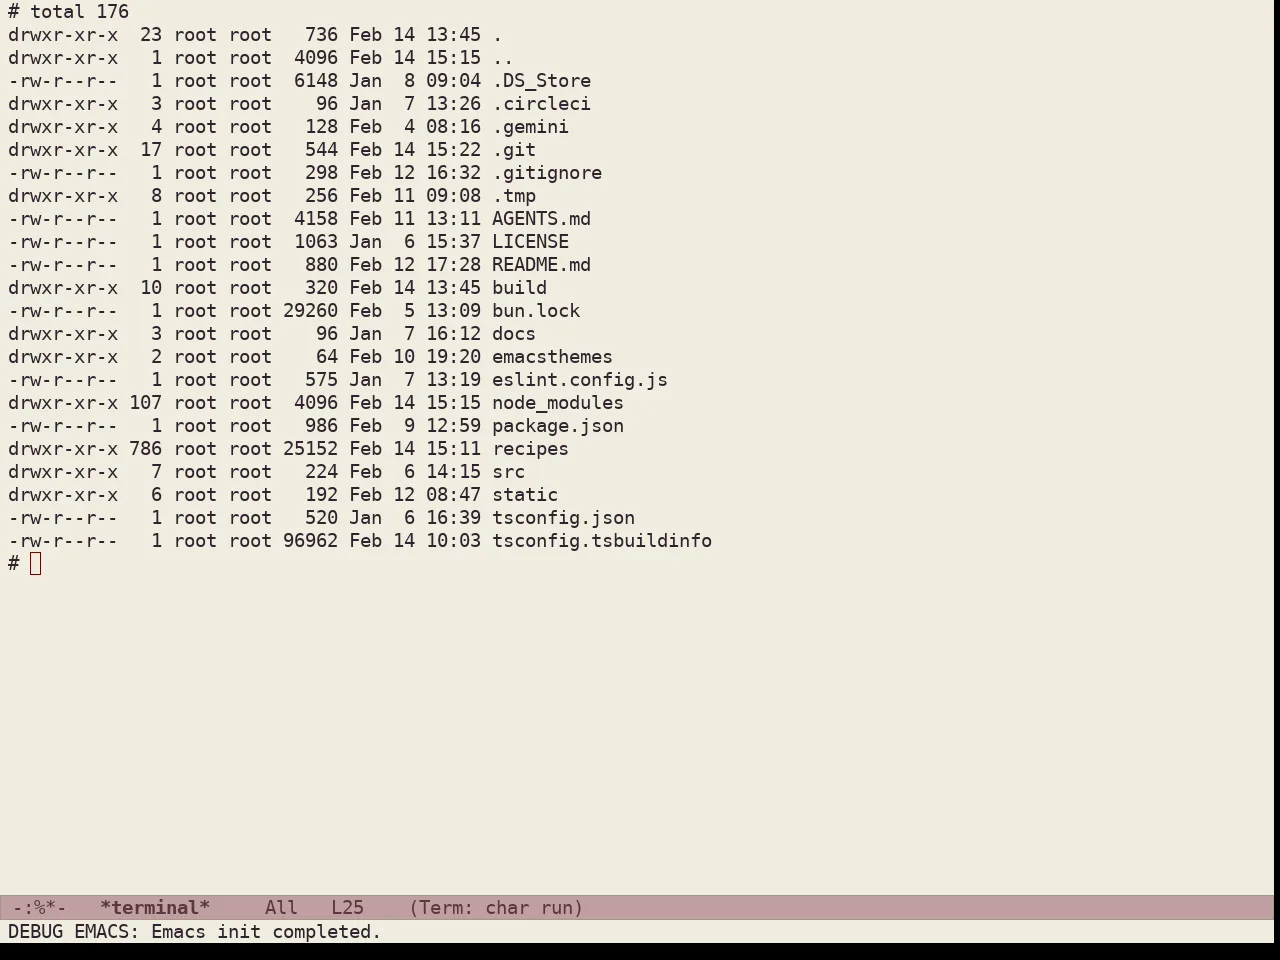1280x960 pixels.
Task: Click the echo area DEBUG EMACS message
Action: (195, 932)
